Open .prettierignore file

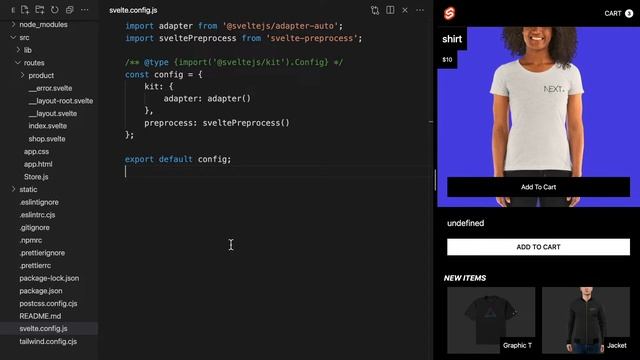coord(42,253)
